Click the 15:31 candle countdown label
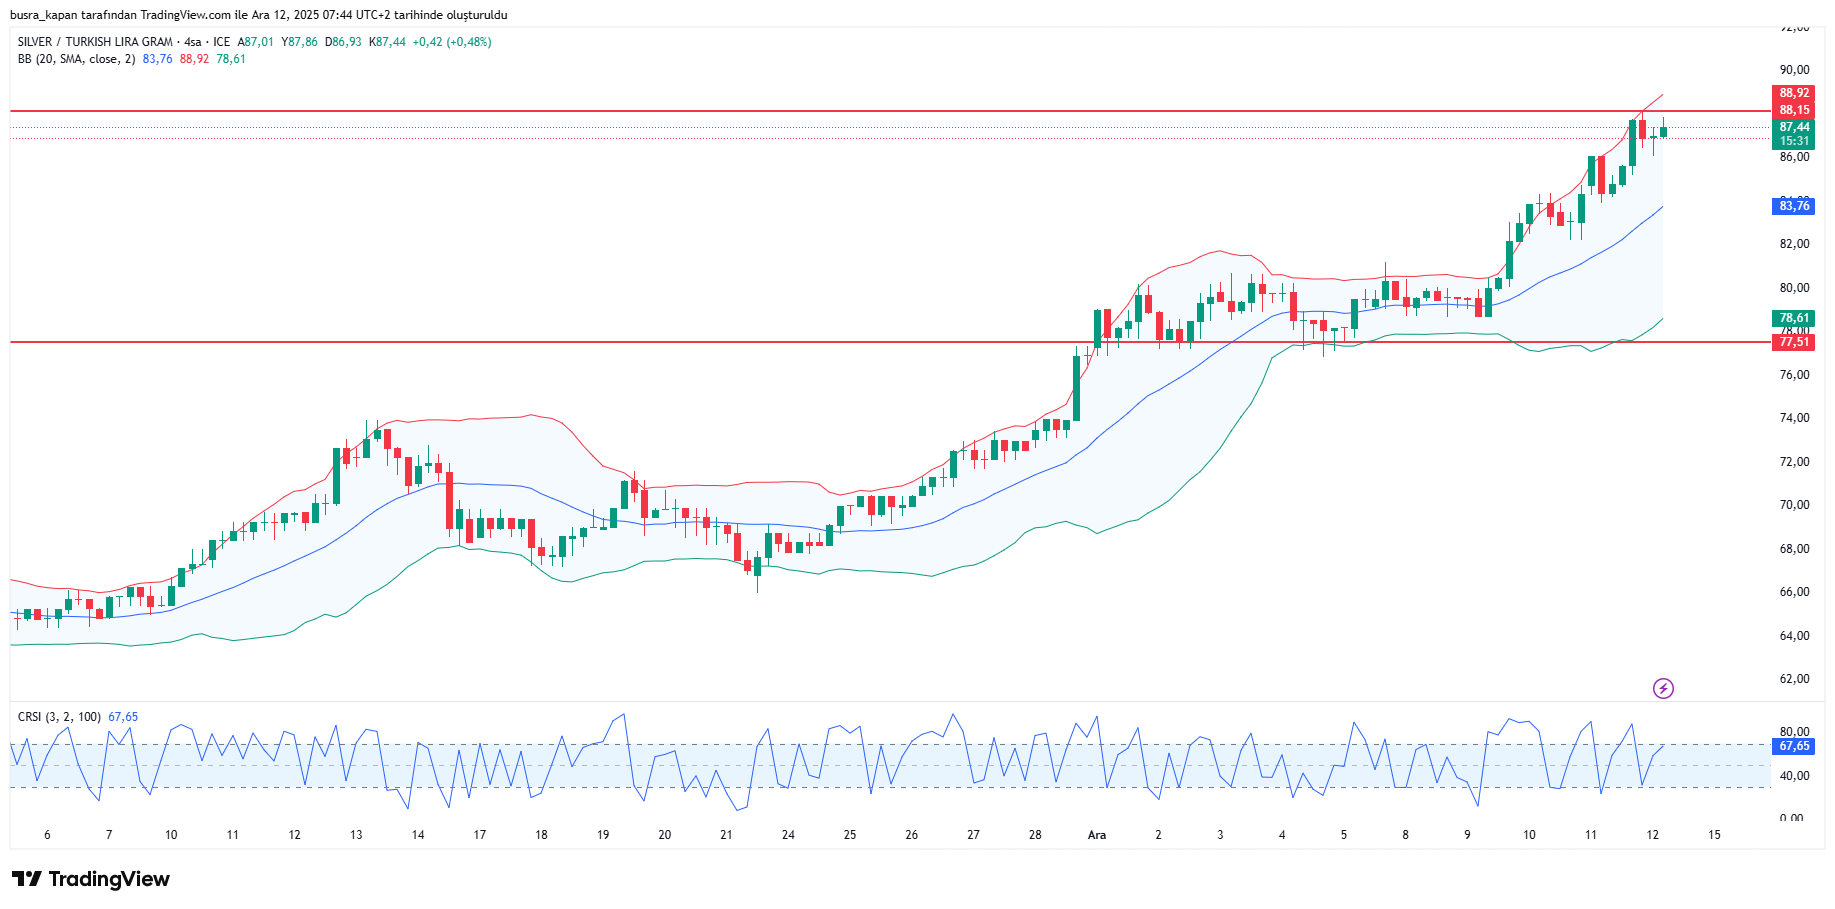Image resolution: width=1835 pixels, height=909 pixels. 1794,141
